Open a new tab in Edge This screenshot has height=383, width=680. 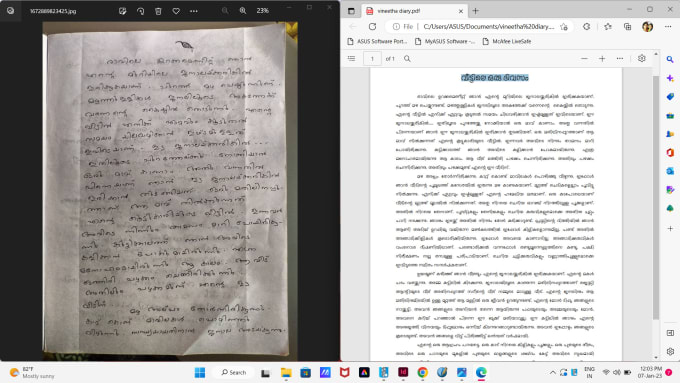pyautogui.click(x=476, y=11)
